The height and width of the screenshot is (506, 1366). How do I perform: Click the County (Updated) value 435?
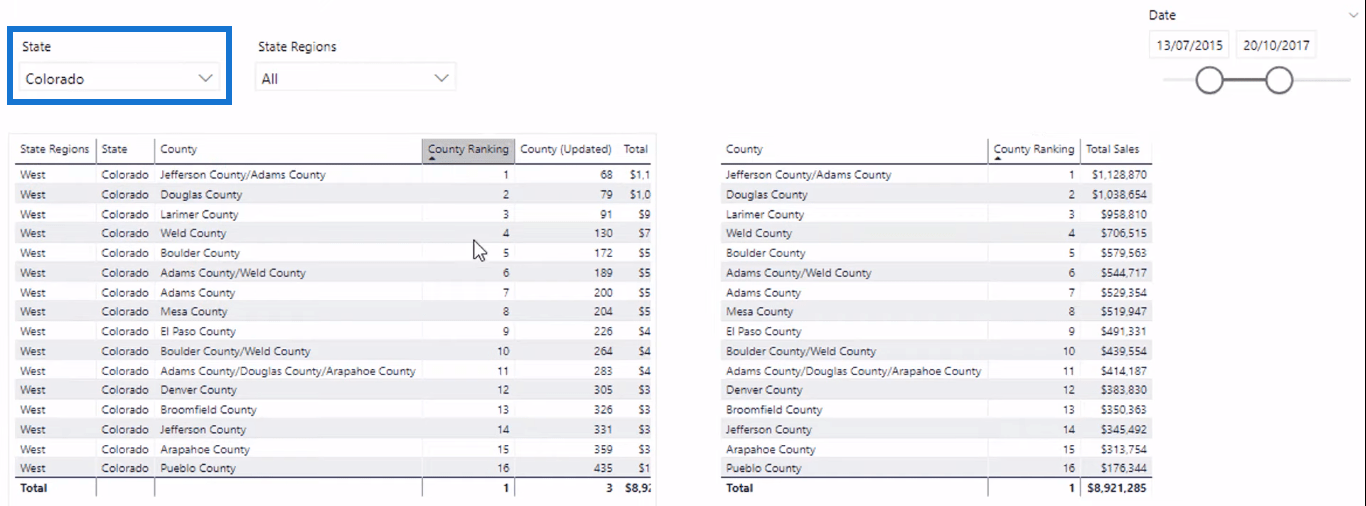pos(602,468)
